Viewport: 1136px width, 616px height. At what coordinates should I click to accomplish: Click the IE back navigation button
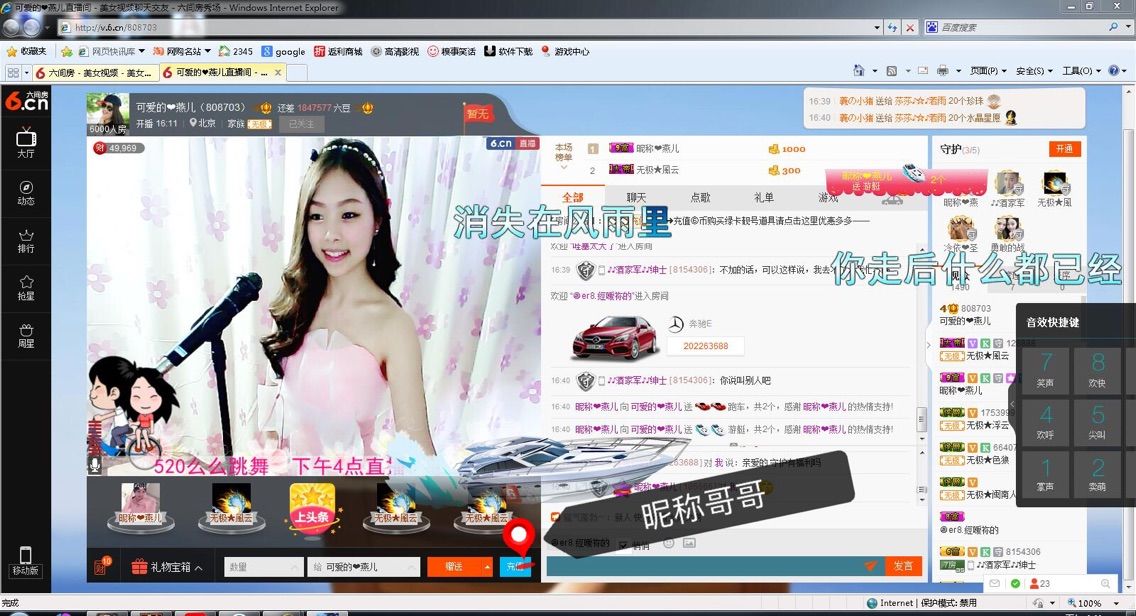coord(12,28)
